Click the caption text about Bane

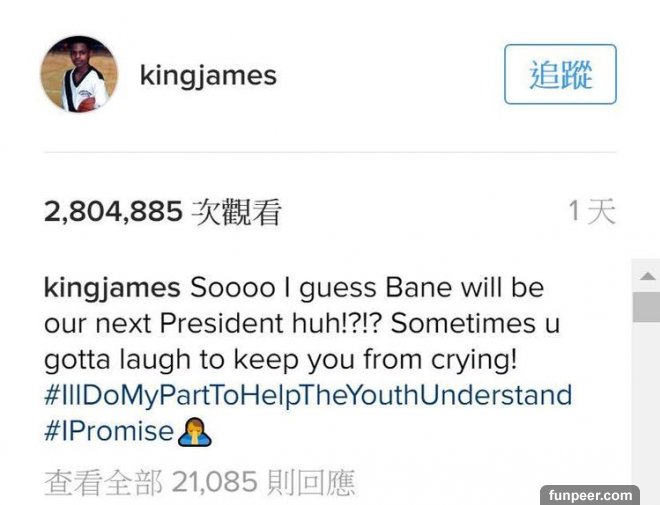click(302, 324)
